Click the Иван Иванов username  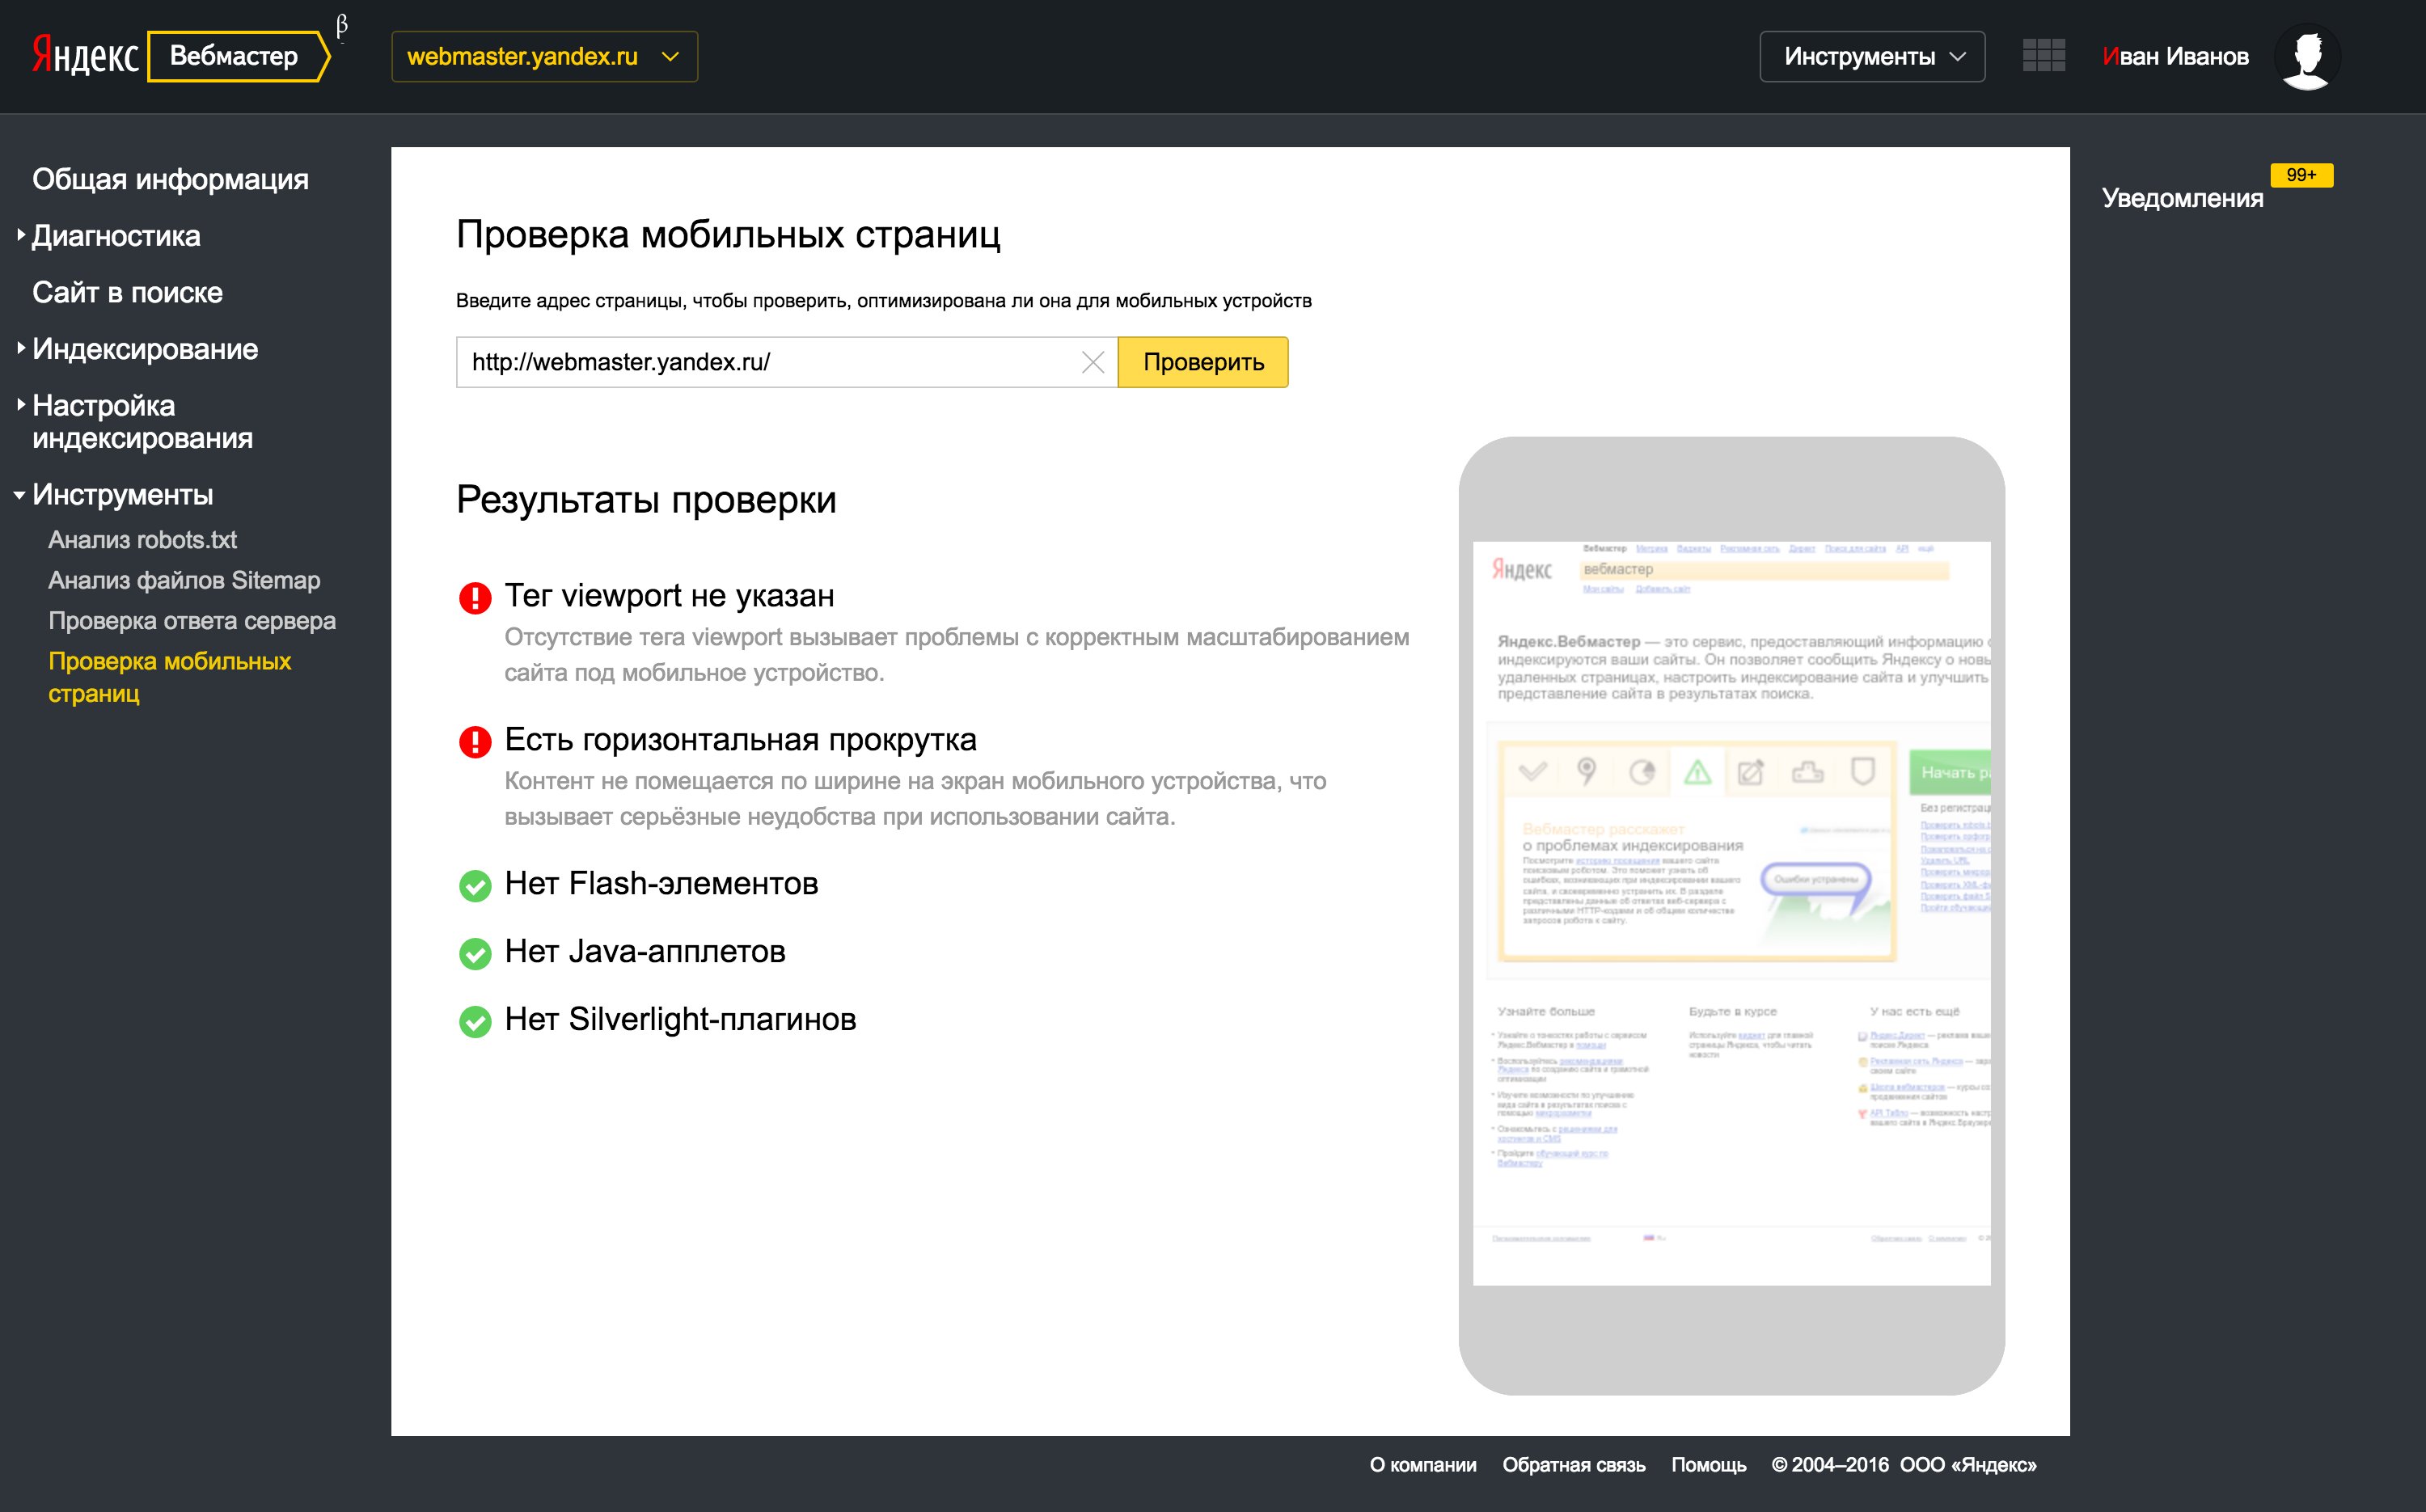point(2175,57)
